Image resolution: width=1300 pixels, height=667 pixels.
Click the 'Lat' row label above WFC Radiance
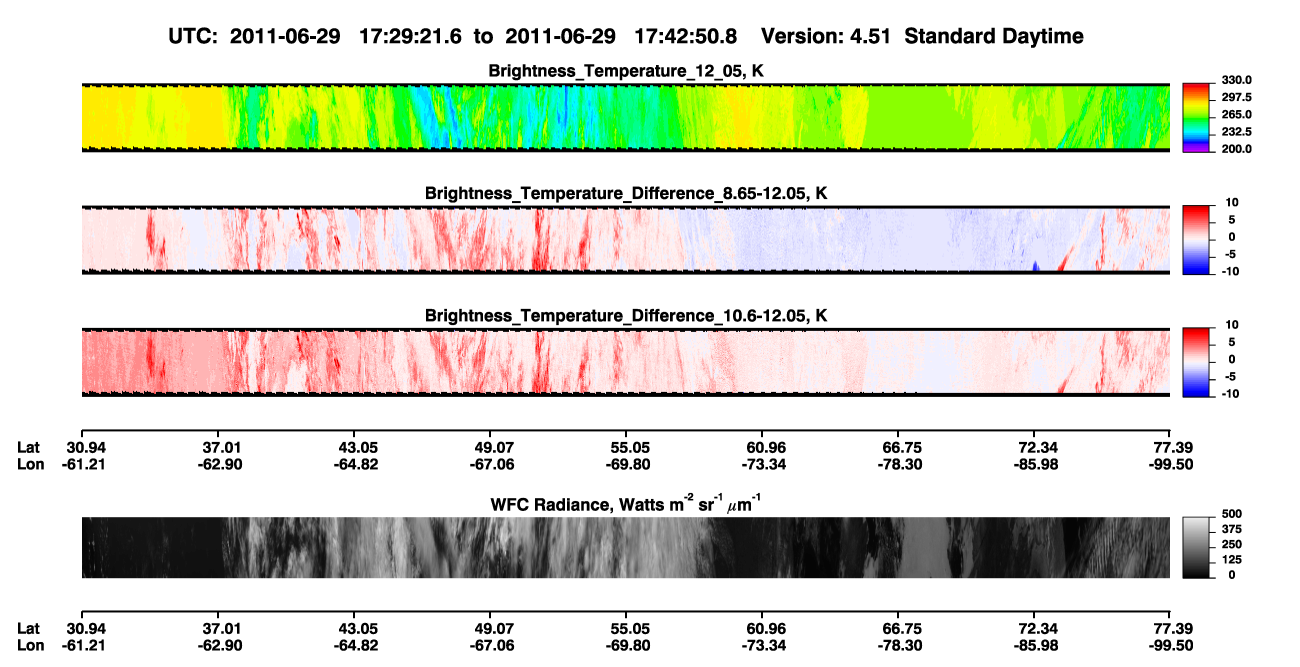pyautogui.click(x=29, y=447)
